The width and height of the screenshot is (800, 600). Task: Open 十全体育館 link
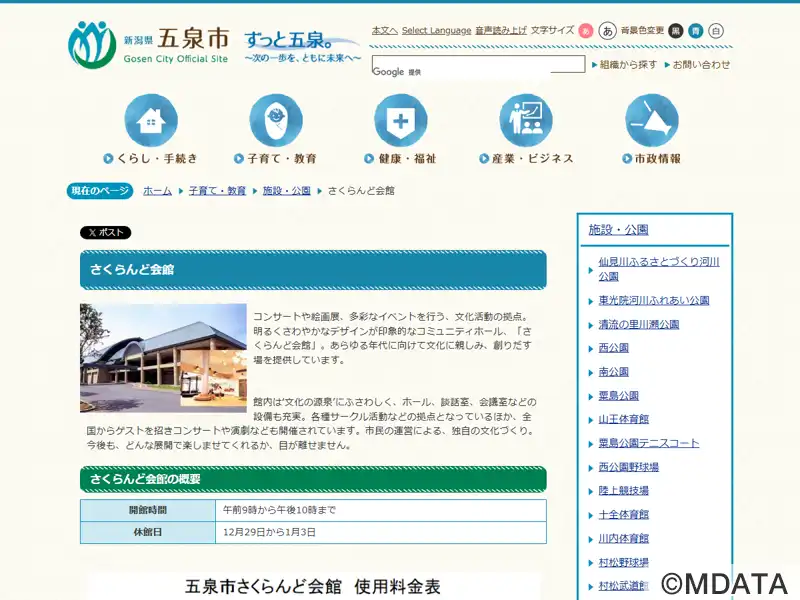click(623, 515)
